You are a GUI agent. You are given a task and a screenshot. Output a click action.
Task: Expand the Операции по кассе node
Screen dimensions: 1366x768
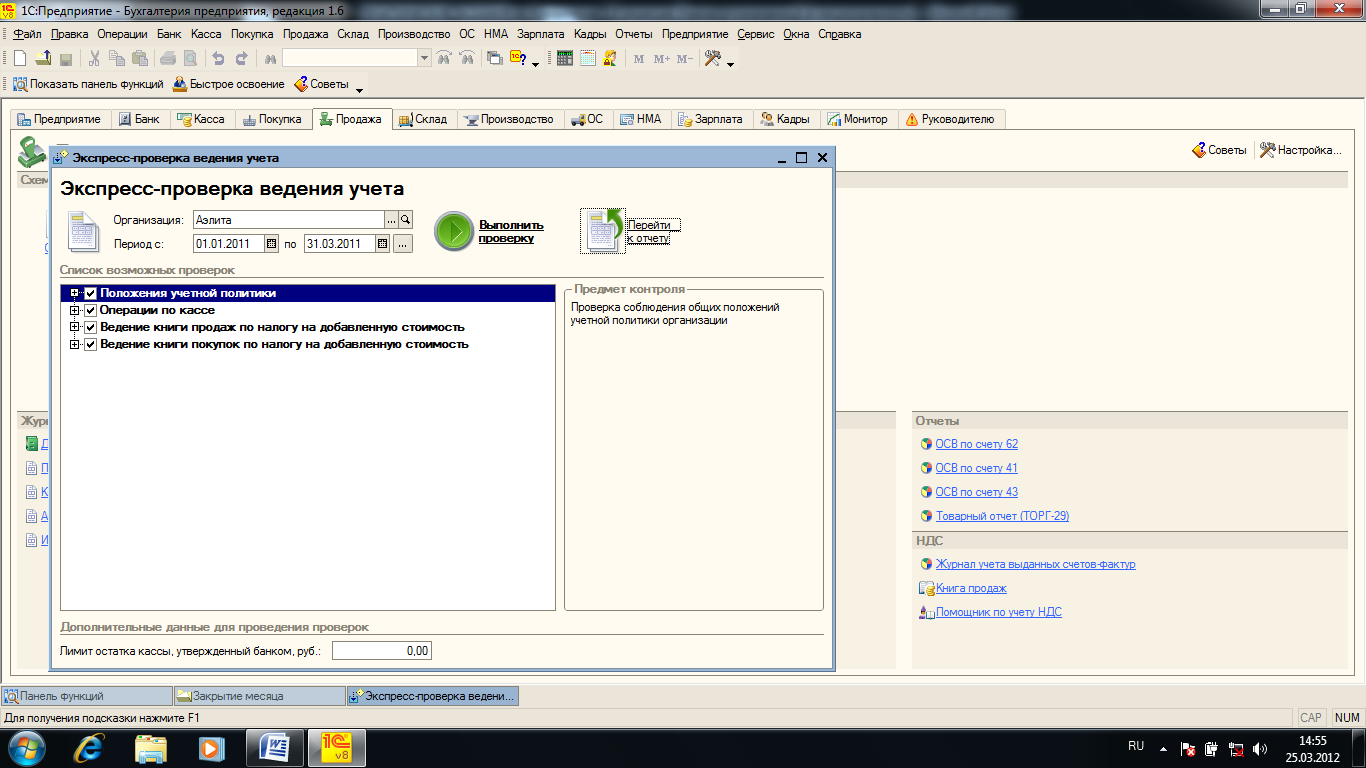tap(75, 310)
